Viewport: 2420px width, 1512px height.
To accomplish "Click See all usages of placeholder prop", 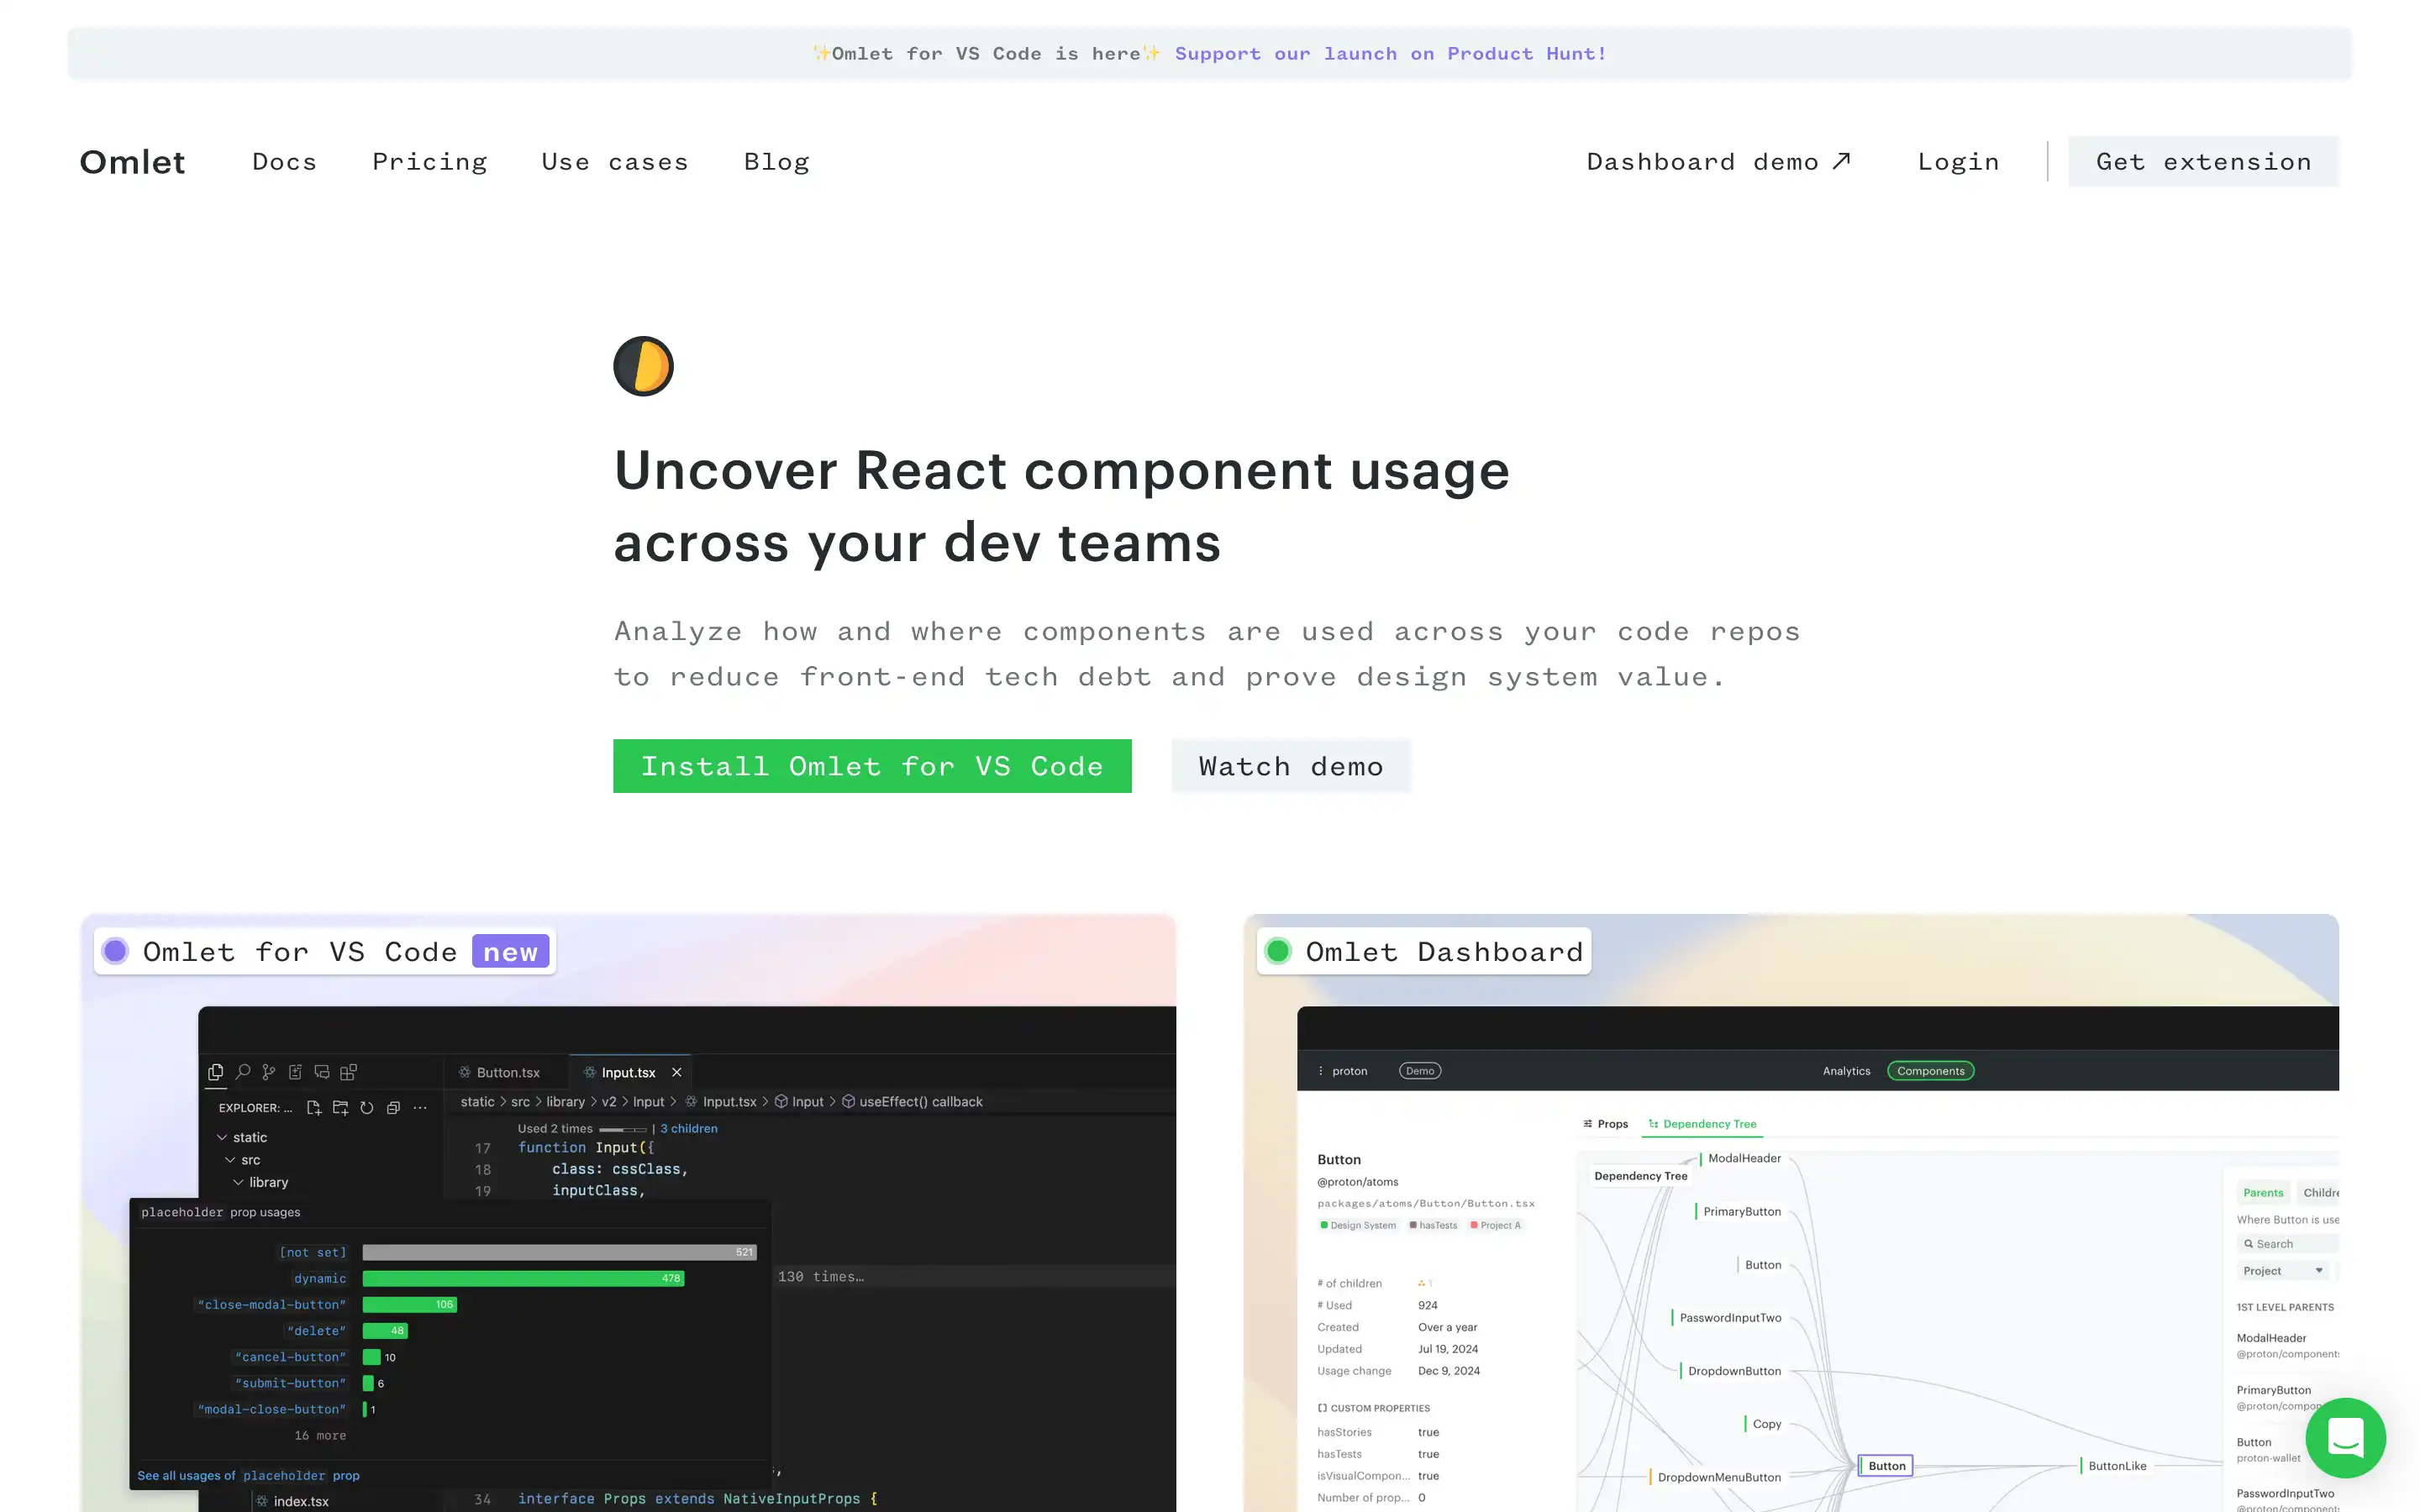I will [x=248, y=1475].
